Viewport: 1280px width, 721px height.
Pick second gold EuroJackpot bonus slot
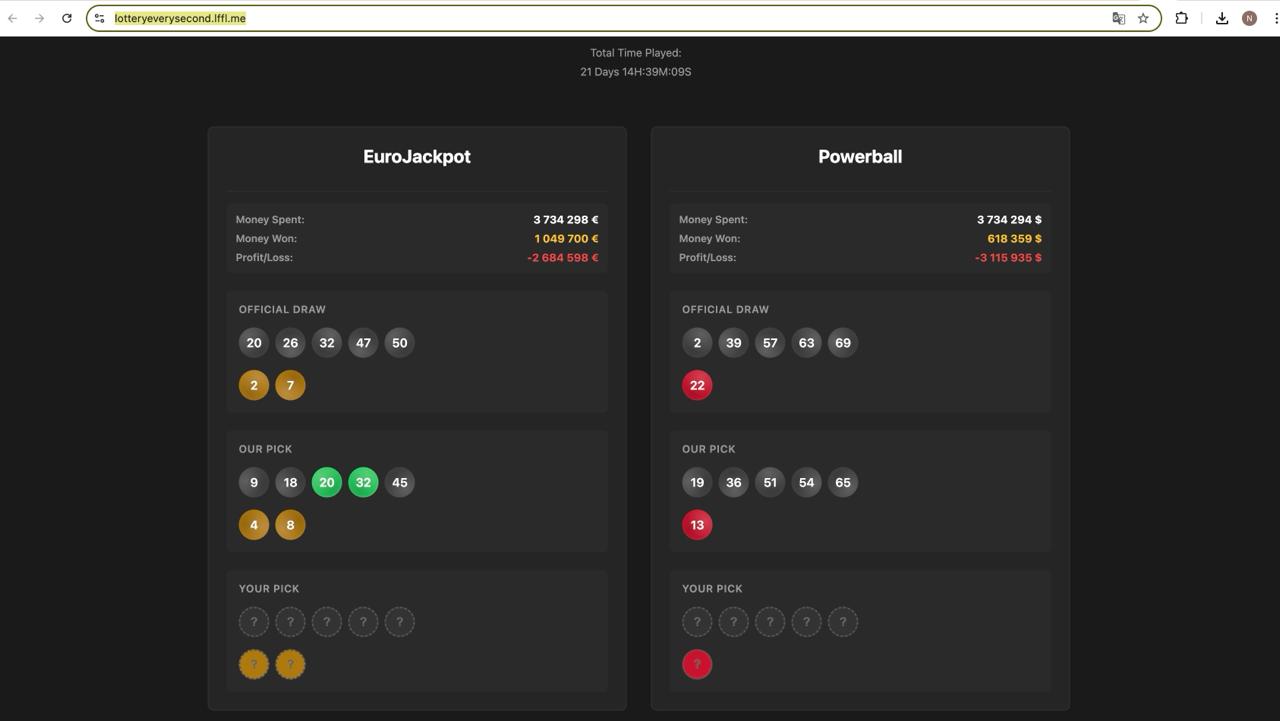pyautogui.click(x=290, y=664)
